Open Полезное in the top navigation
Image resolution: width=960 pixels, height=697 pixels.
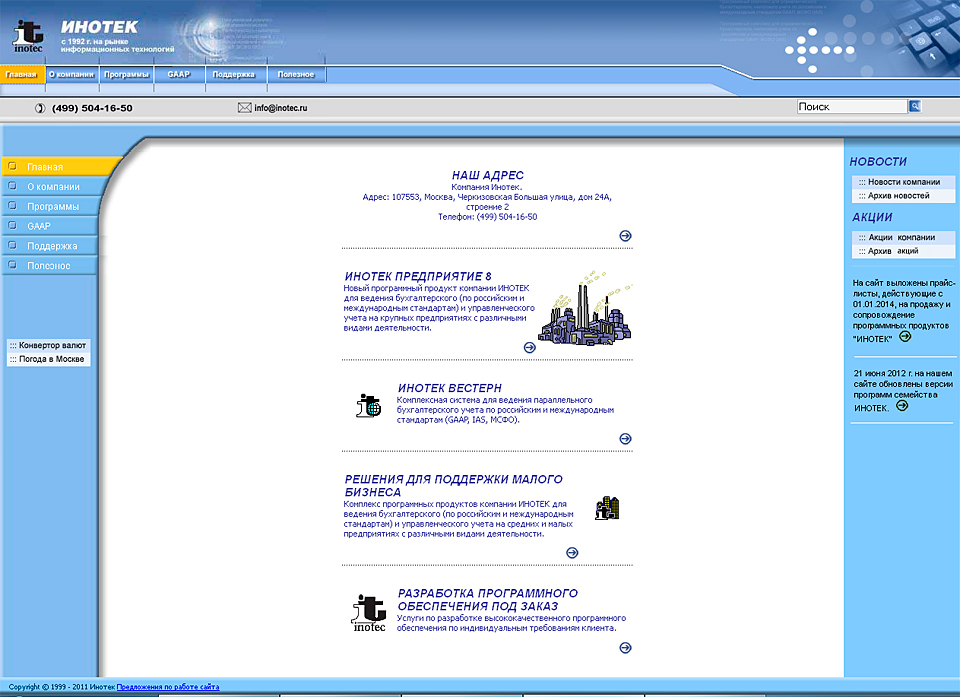pyautogui.click(x=296, y=74)
